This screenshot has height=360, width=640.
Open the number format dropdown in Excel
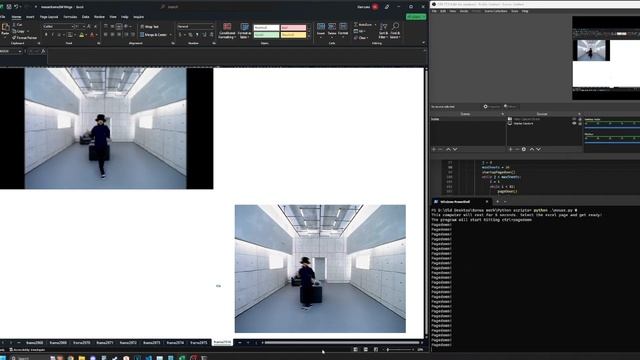pos(211,27)
